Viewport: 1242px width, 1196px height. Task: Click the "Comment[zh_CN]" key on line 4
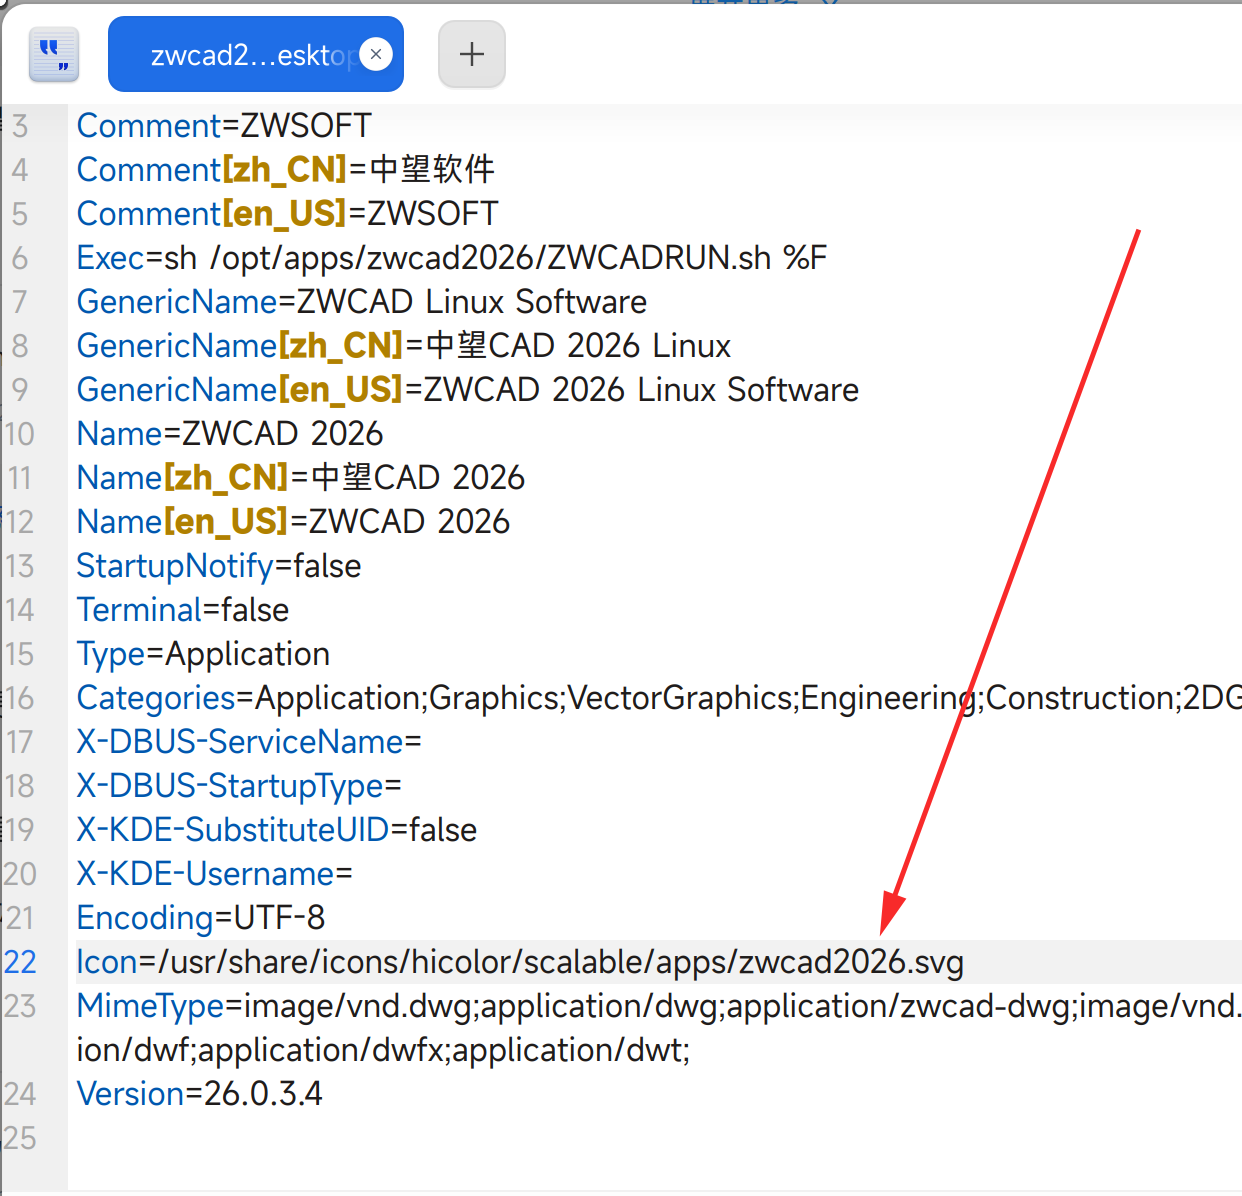pos(212,170)
